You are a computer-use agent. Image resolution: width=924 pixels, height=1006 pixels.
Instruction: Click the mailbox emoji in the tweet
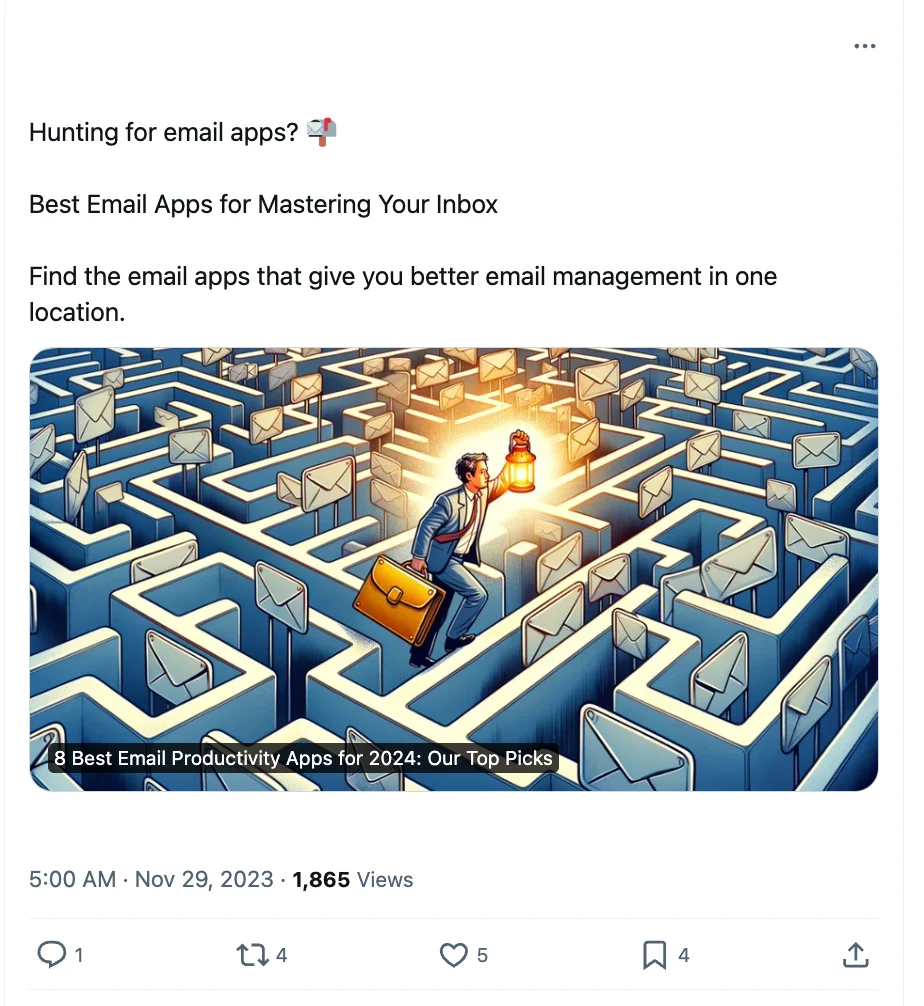pos(322,132)
